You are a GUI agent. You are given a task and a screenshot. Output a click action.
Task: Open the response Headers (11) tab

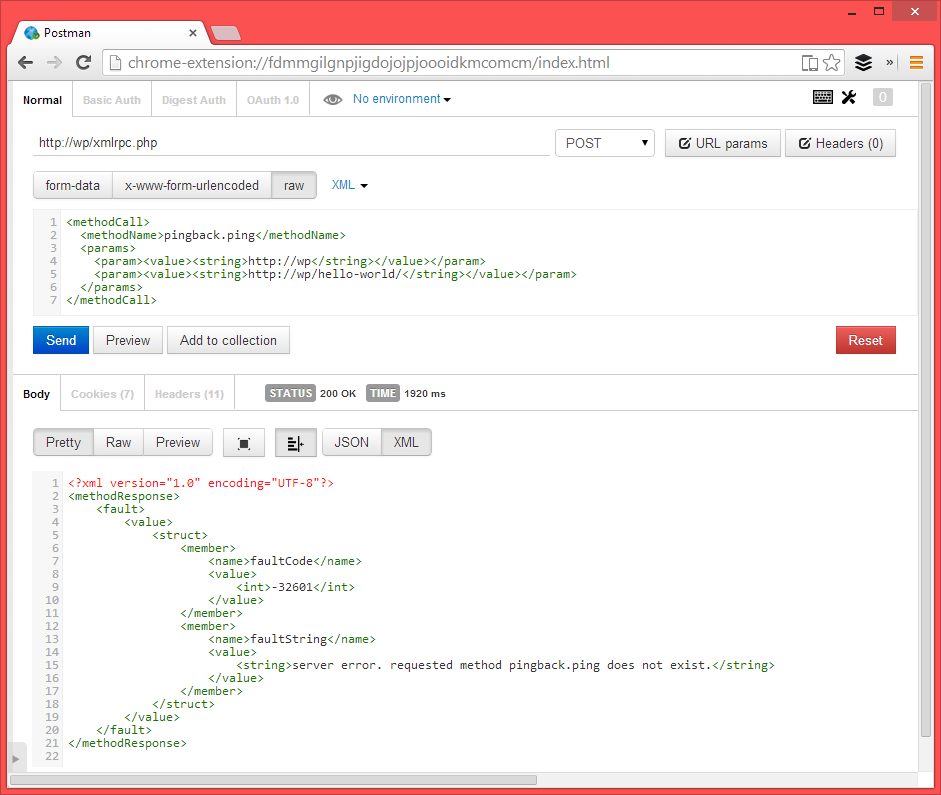(x=189, y=394)
